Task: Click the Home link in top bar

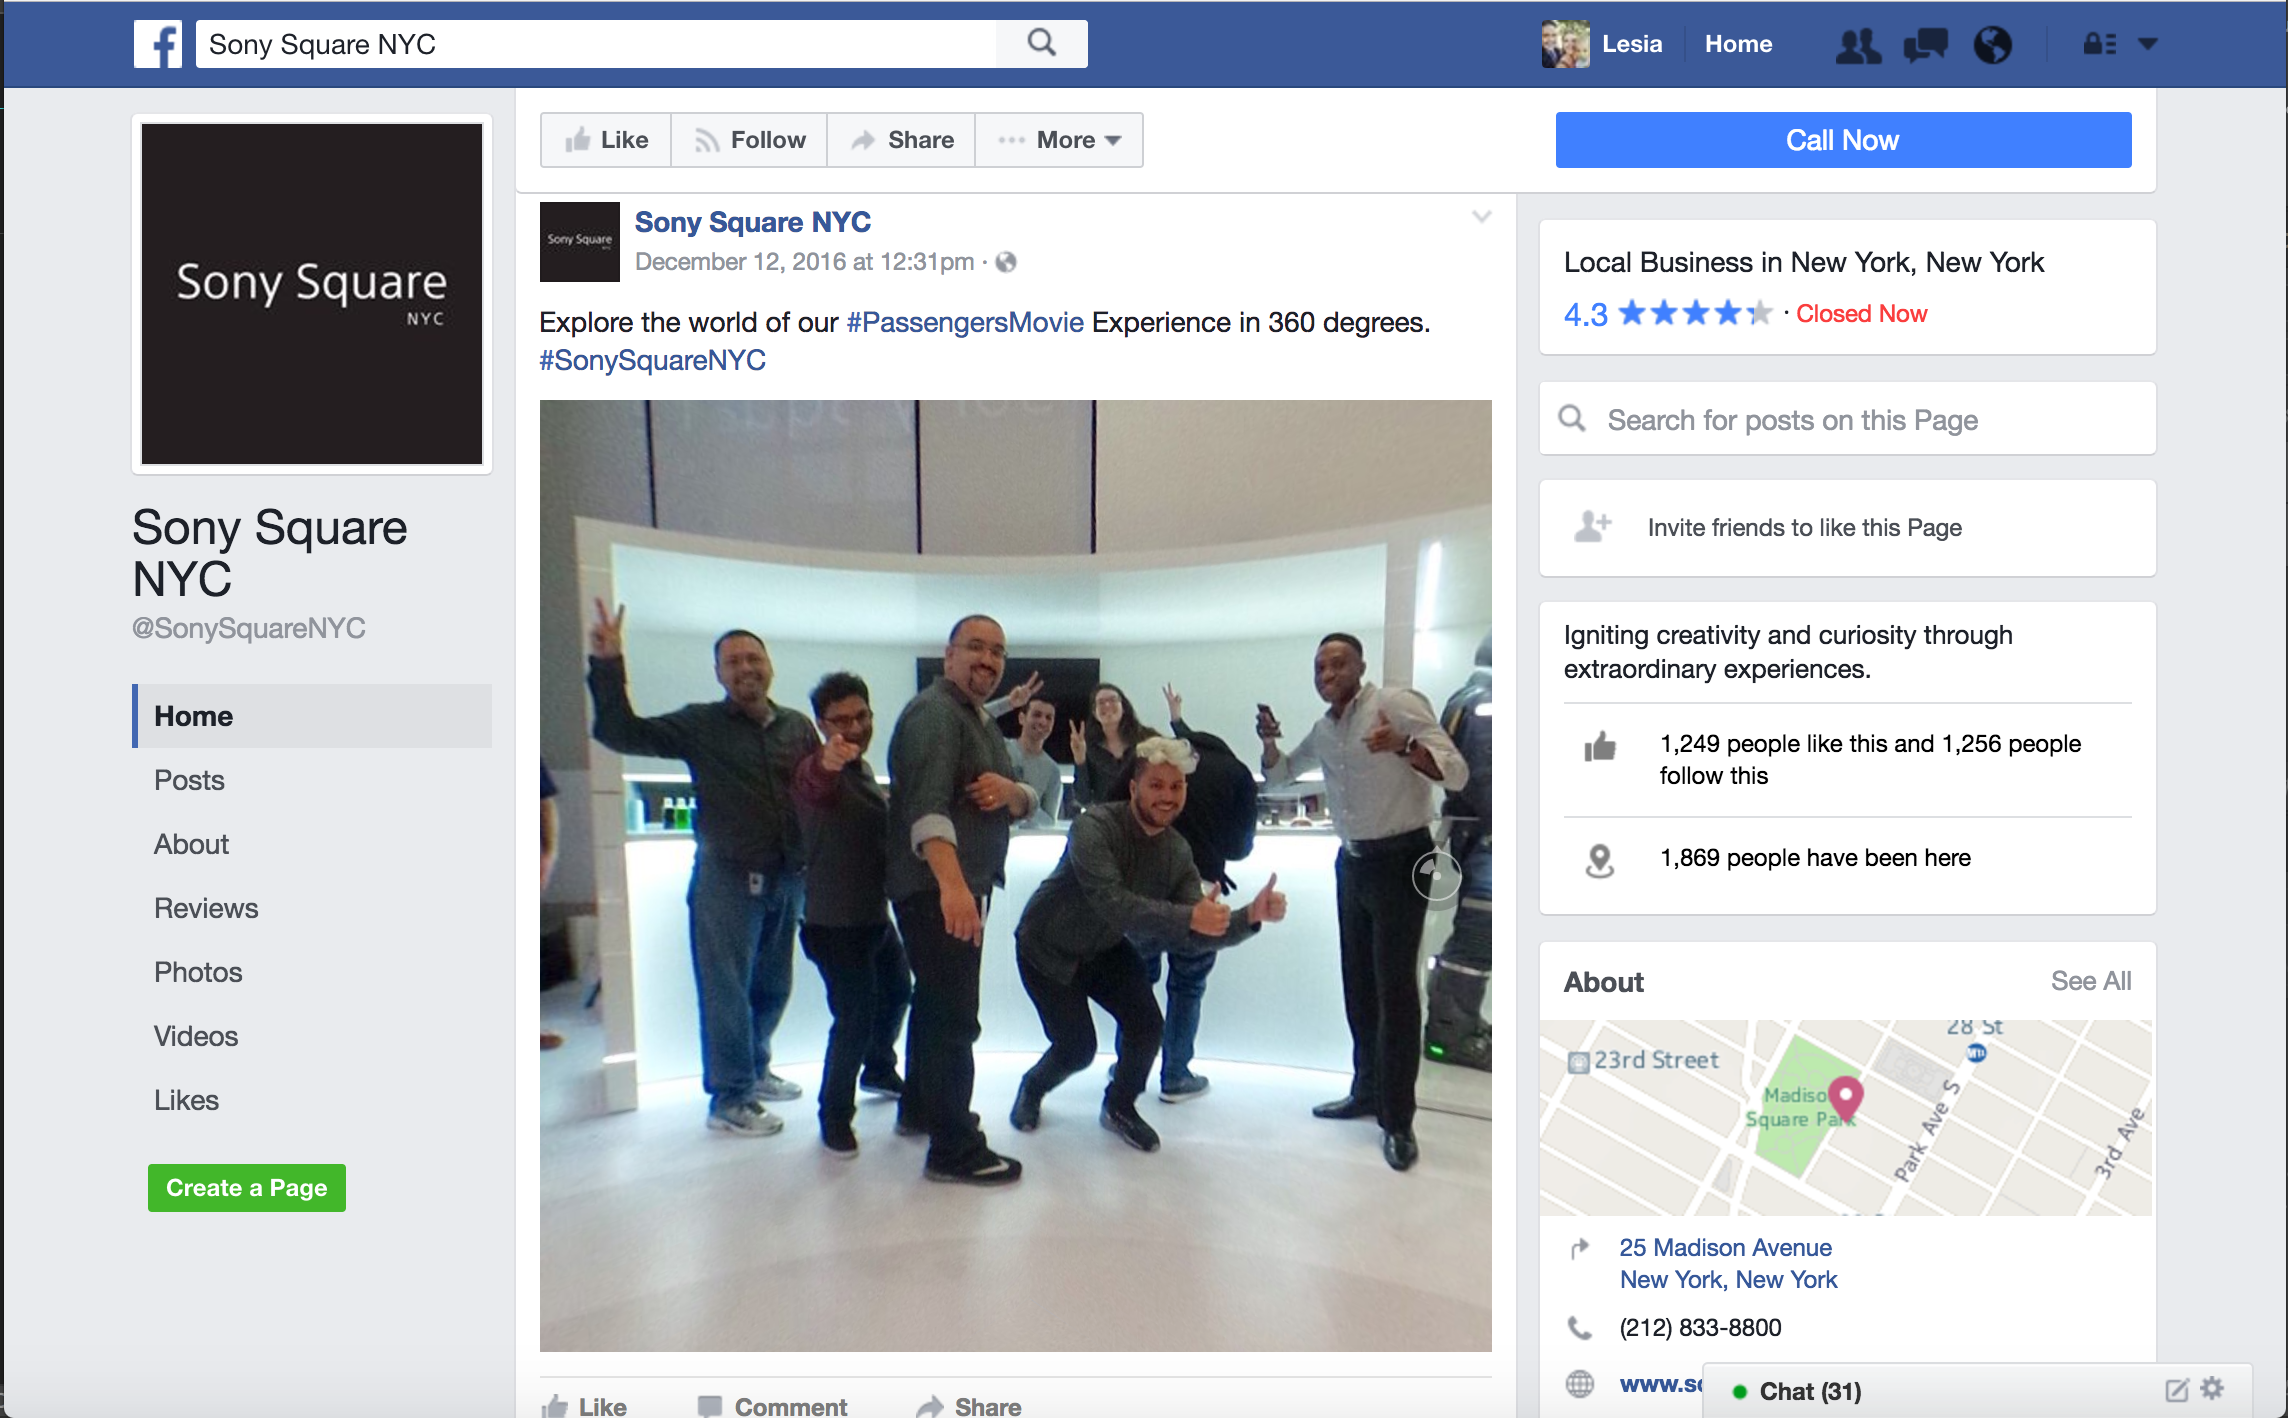Action: pyautogui.click(x=1738, y=44)
